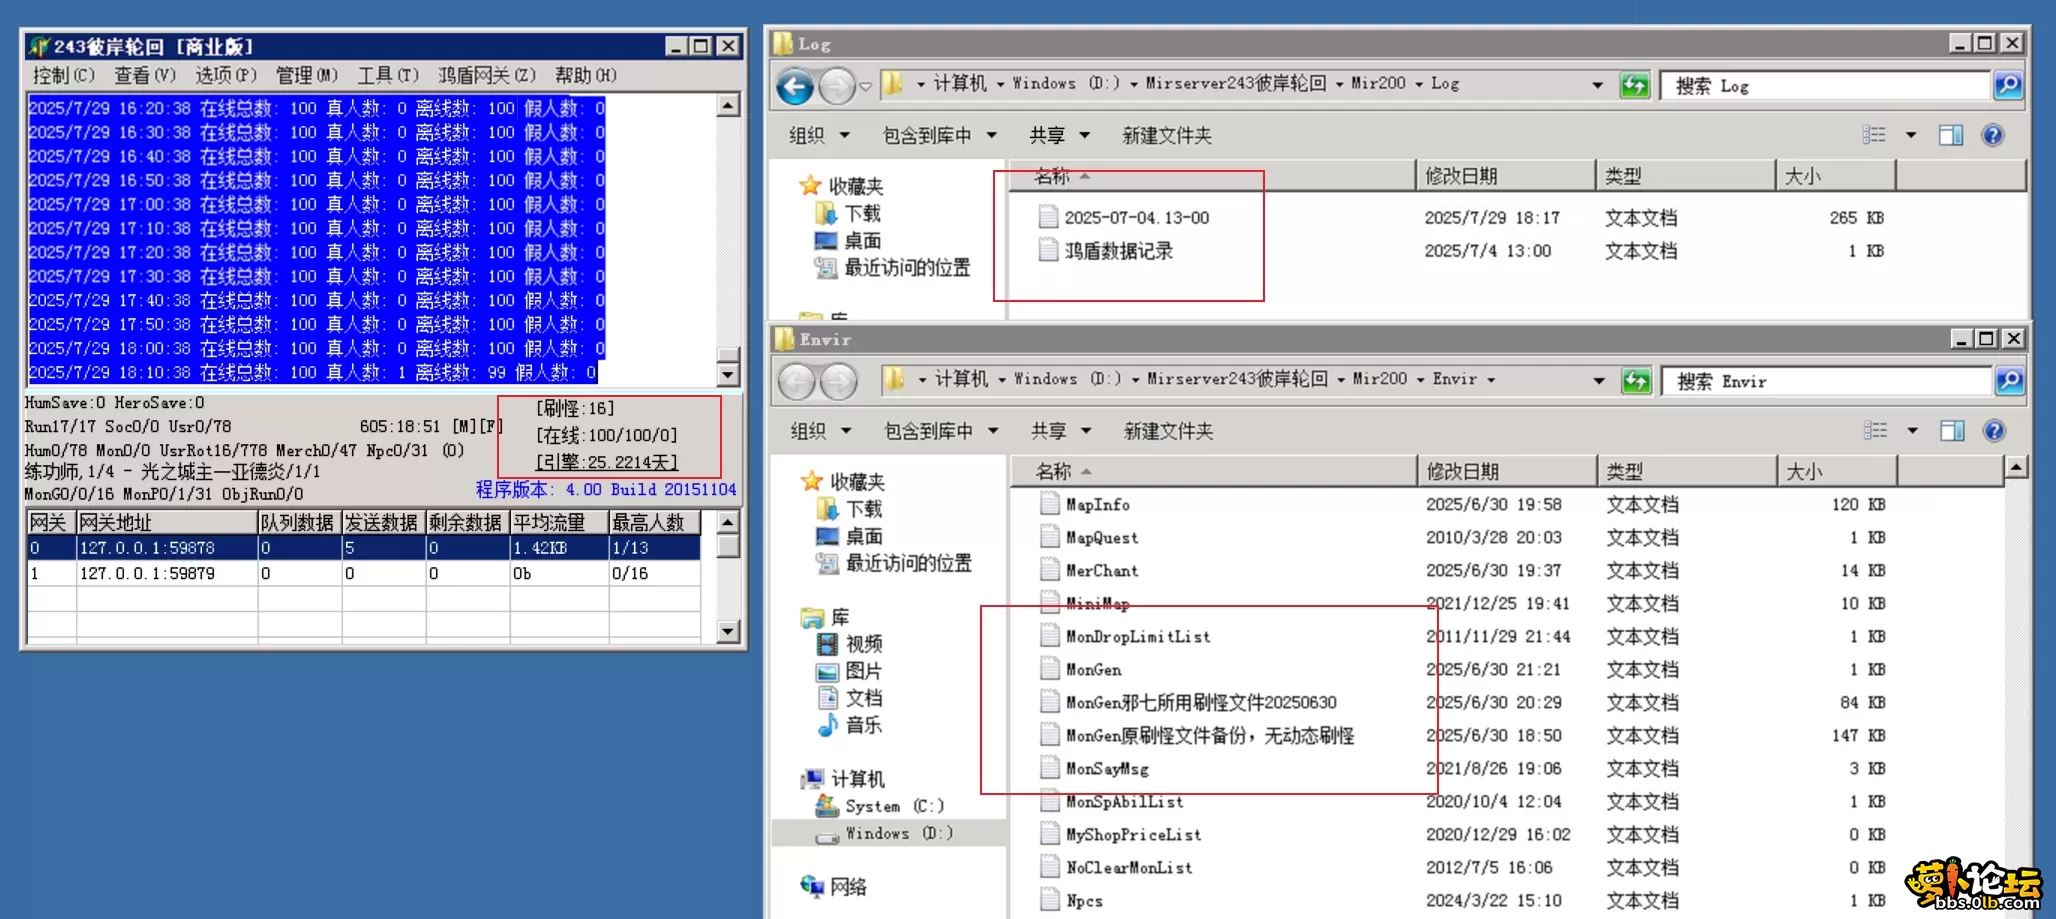2056x919 pixels.
Task: Open address bar history dropdown in Log window
Action: coord(1597,85)
